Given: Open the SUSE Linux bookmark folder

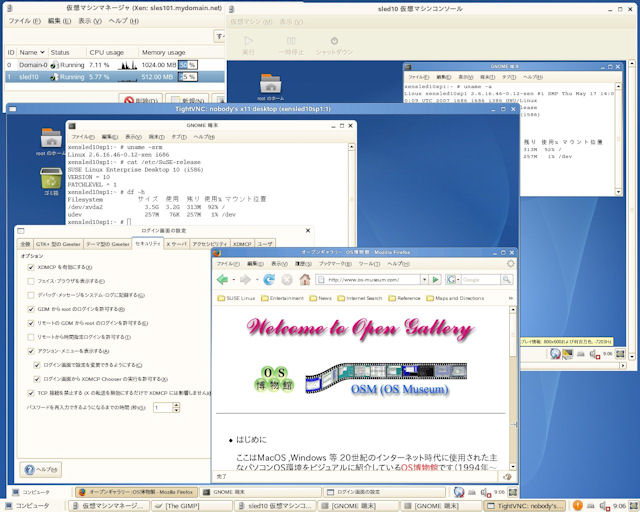Looking at the screenshot, I should 236,298.
